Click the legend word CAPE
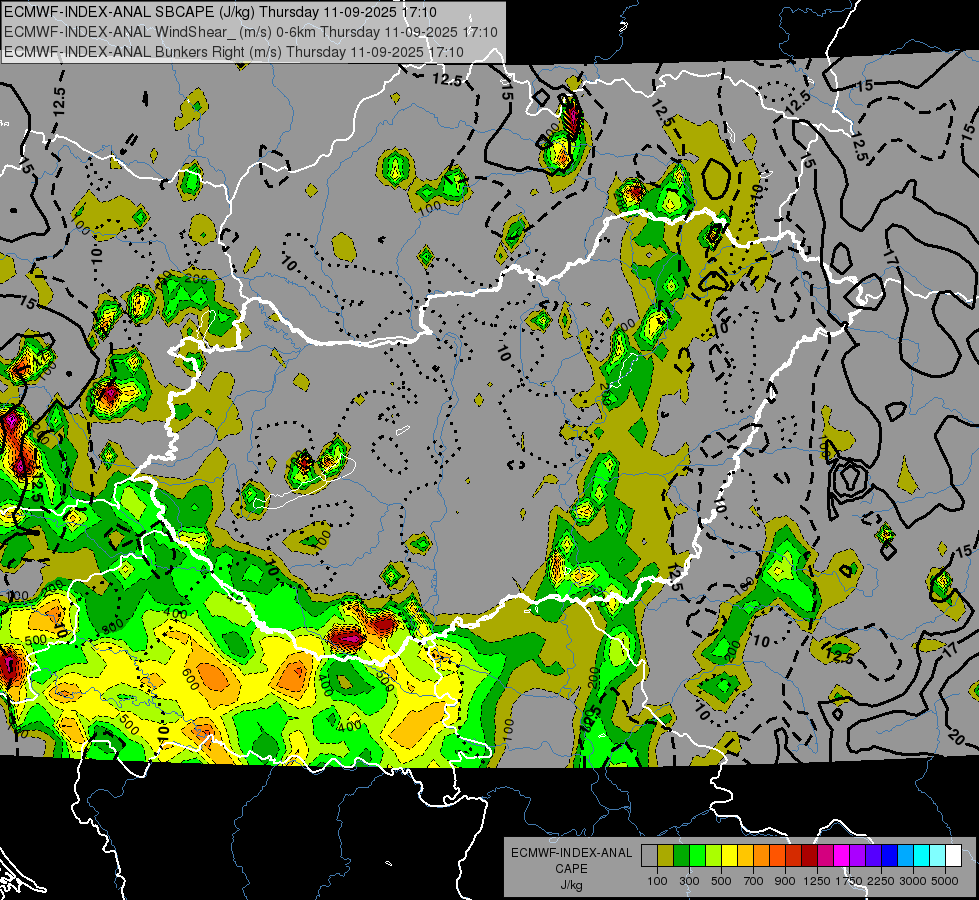 (571, 869)
